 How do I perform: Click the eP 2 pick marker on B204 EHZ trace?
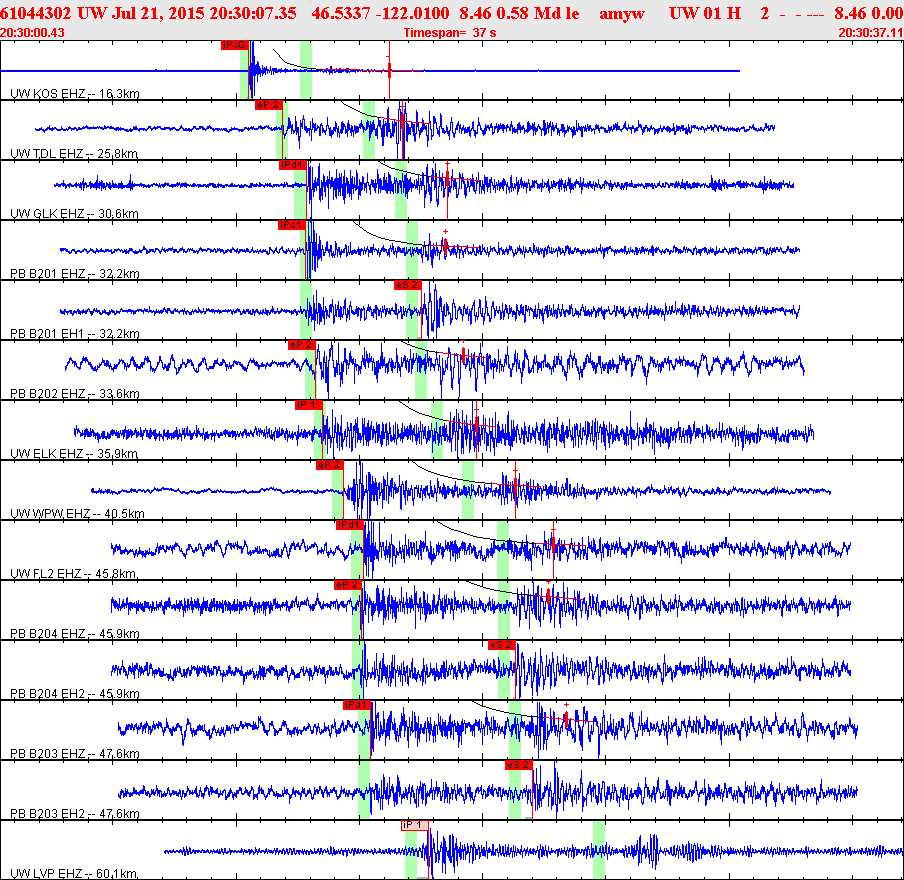(348, 585)
